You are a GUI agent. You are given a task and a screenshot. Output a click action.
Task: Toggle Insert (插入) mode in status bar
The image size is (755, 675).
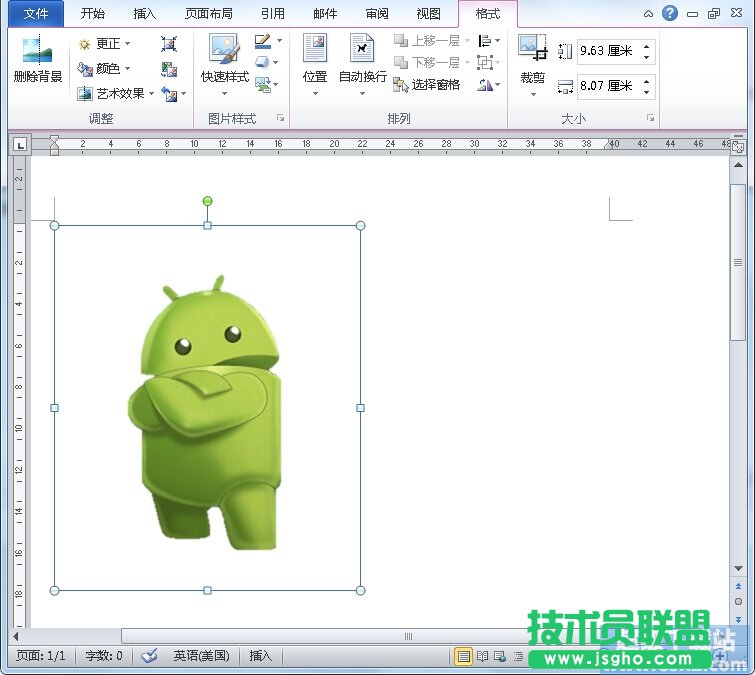[260, 656]
